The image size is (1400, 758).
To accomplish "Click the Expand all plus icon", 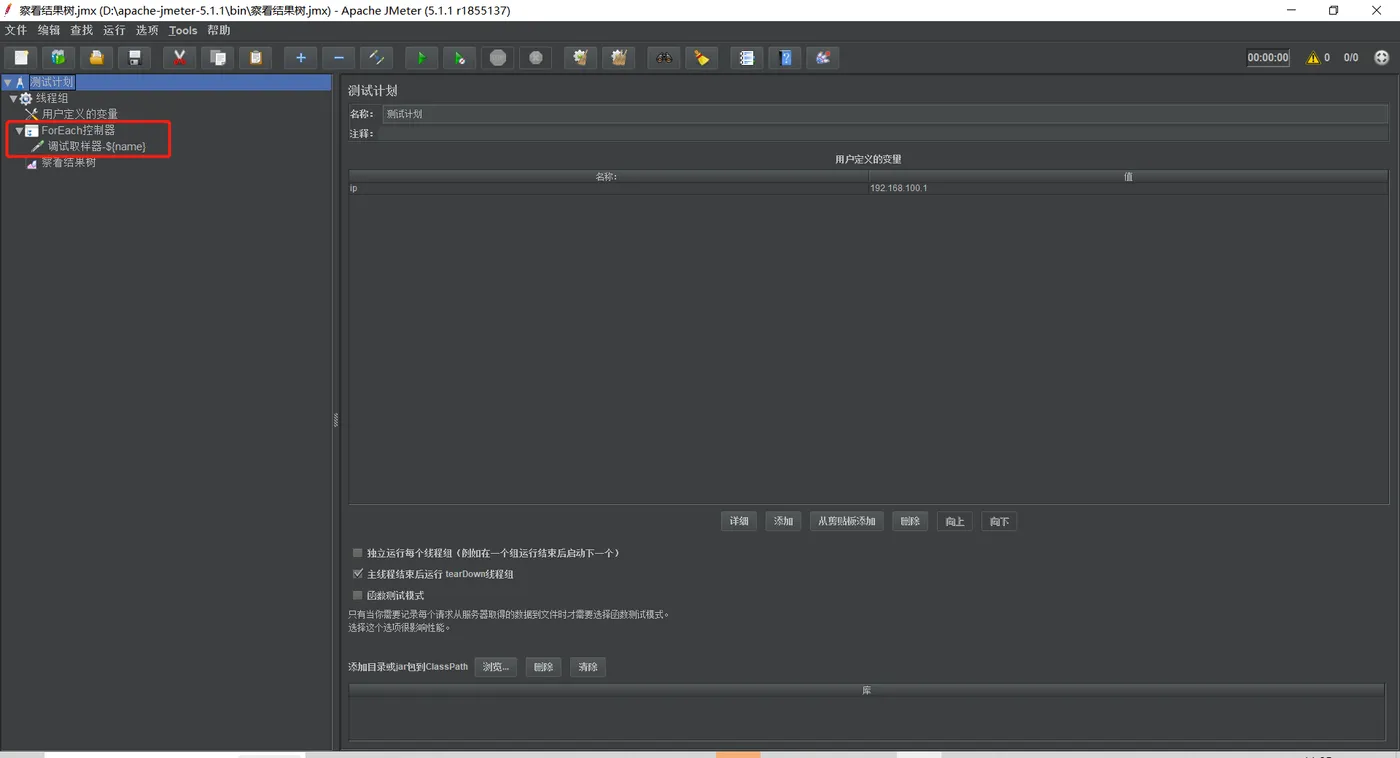I will click(300, 58).
